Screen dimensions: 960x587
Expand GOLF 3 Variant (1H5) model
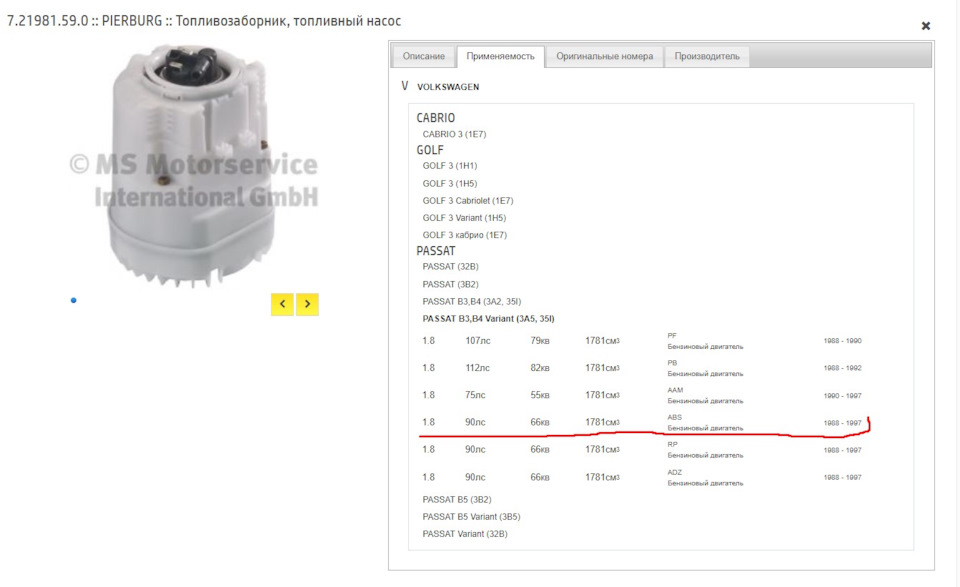(x=464, y=218)
